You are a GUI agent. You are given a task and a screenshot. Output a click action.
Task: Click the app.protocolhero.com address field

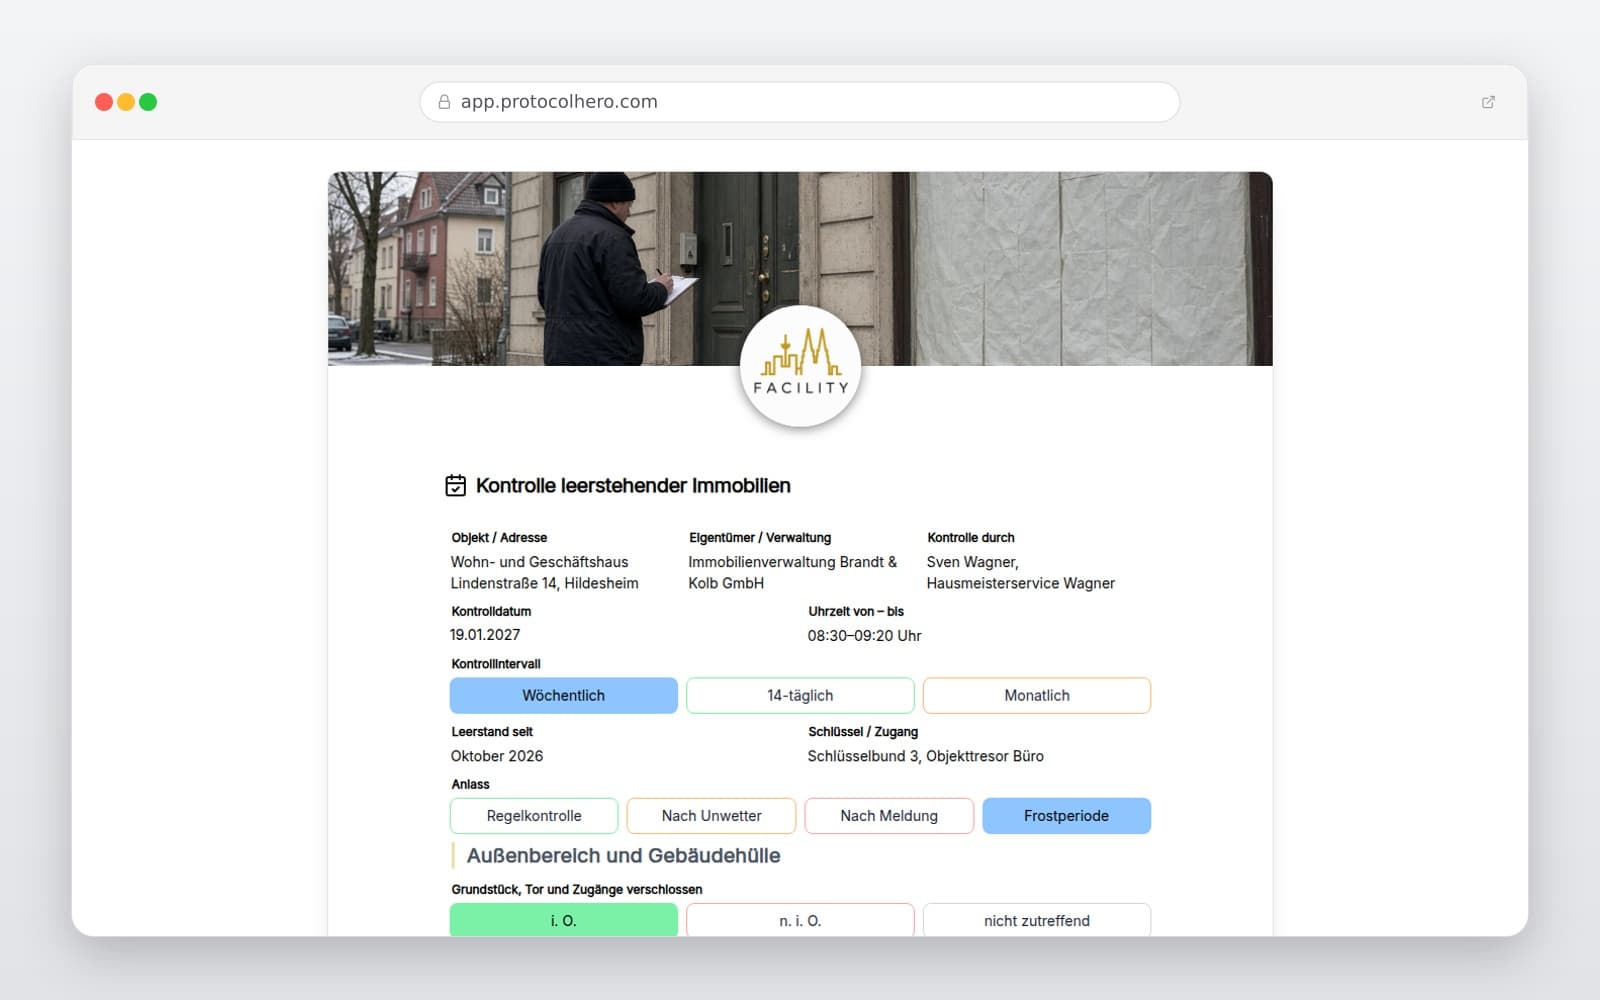coord(800,102)
